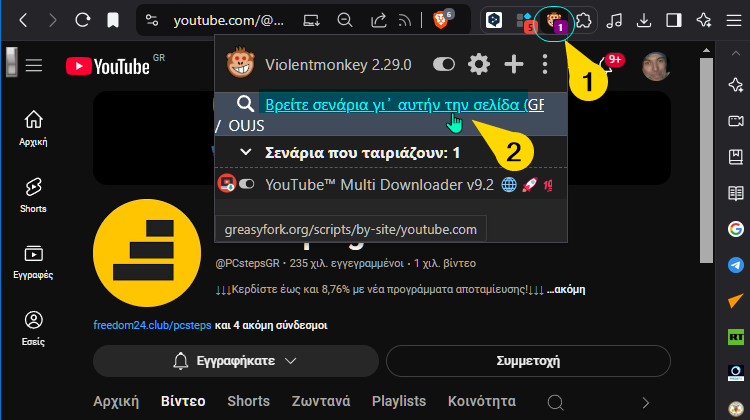Open YouTube account avatar menu
Screen dimensions: 750x420
[x=655, y=66]
